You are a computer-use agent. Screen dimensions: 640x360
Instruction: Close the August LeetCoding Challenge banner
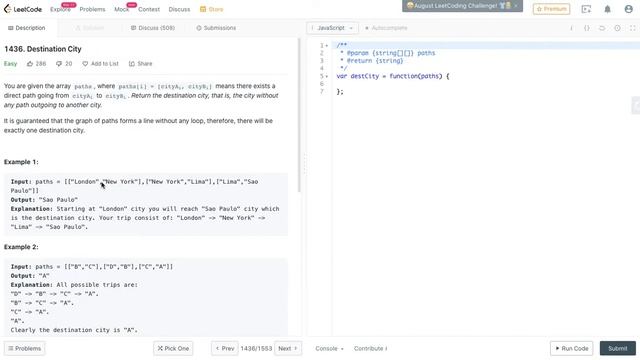coord(516,6)
